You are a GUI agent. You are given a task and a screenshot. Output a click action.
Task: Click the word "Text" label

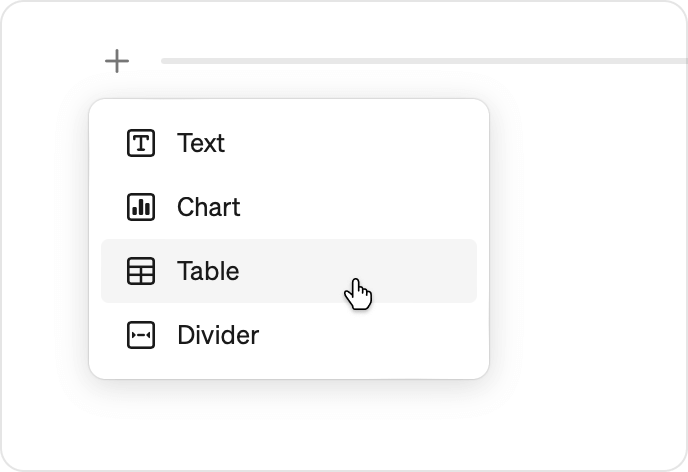click(201, 143)
